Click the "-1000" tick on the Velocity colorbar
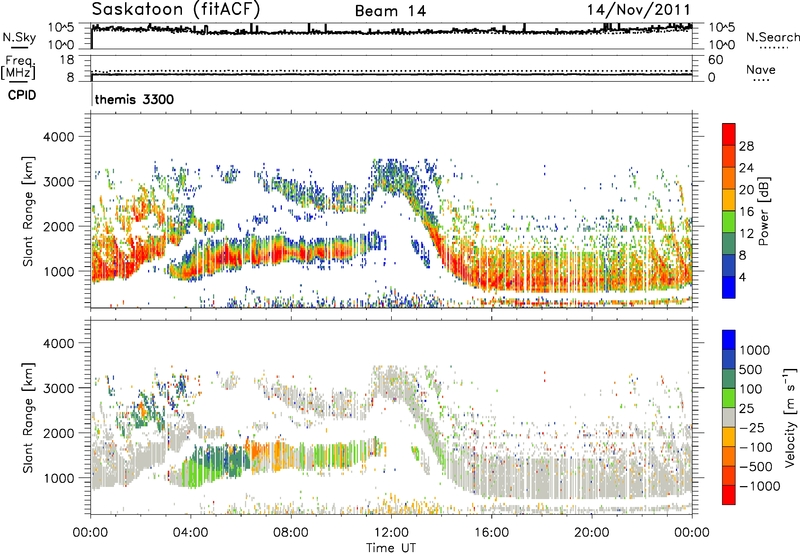800x554 pixels. 760,486
